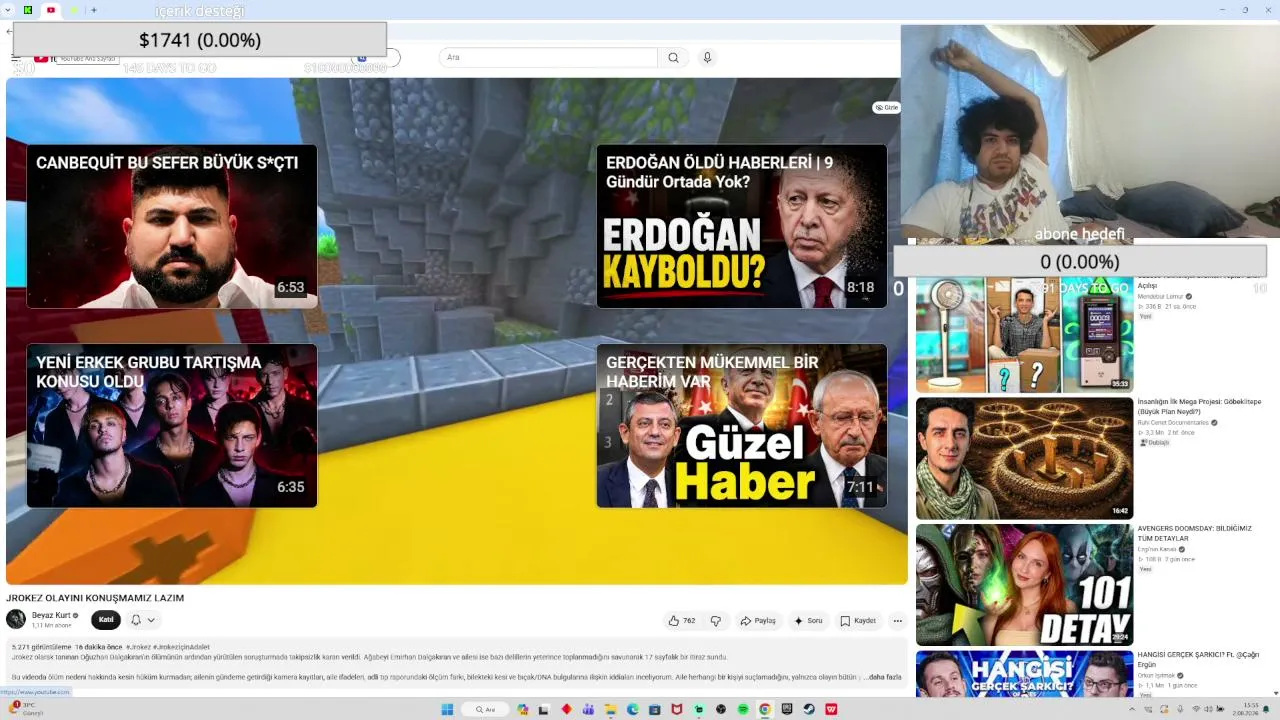The image size is (1280, 720).
Task: Click the '0 (0.00%)' abone hedefi bar
Action: tap(1080, 262)
